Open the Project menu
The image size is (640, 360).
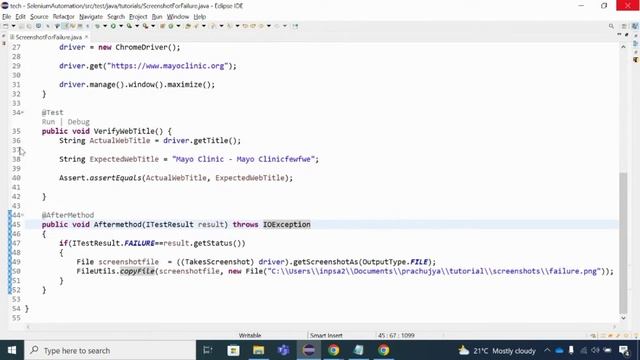[x=138, y=17]
